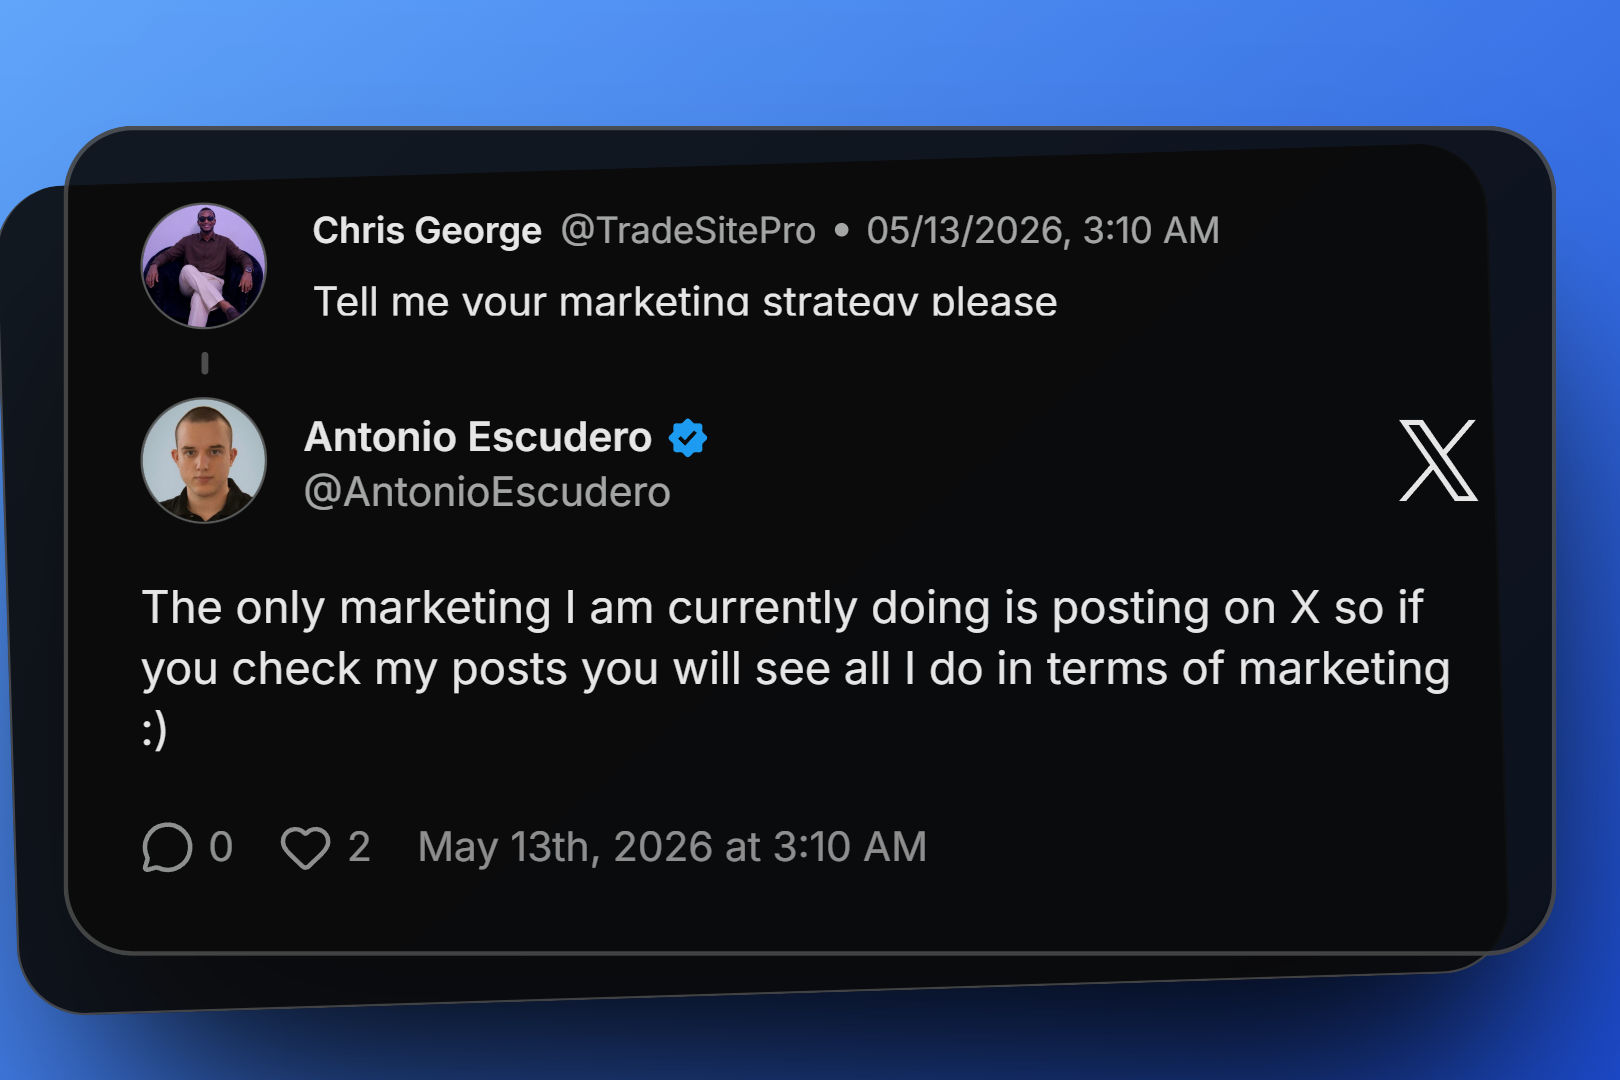Open the @TradeSitePro handle
This screenshot has height=1080, width=1620.
pyautogui.click(x=688, y=231)
